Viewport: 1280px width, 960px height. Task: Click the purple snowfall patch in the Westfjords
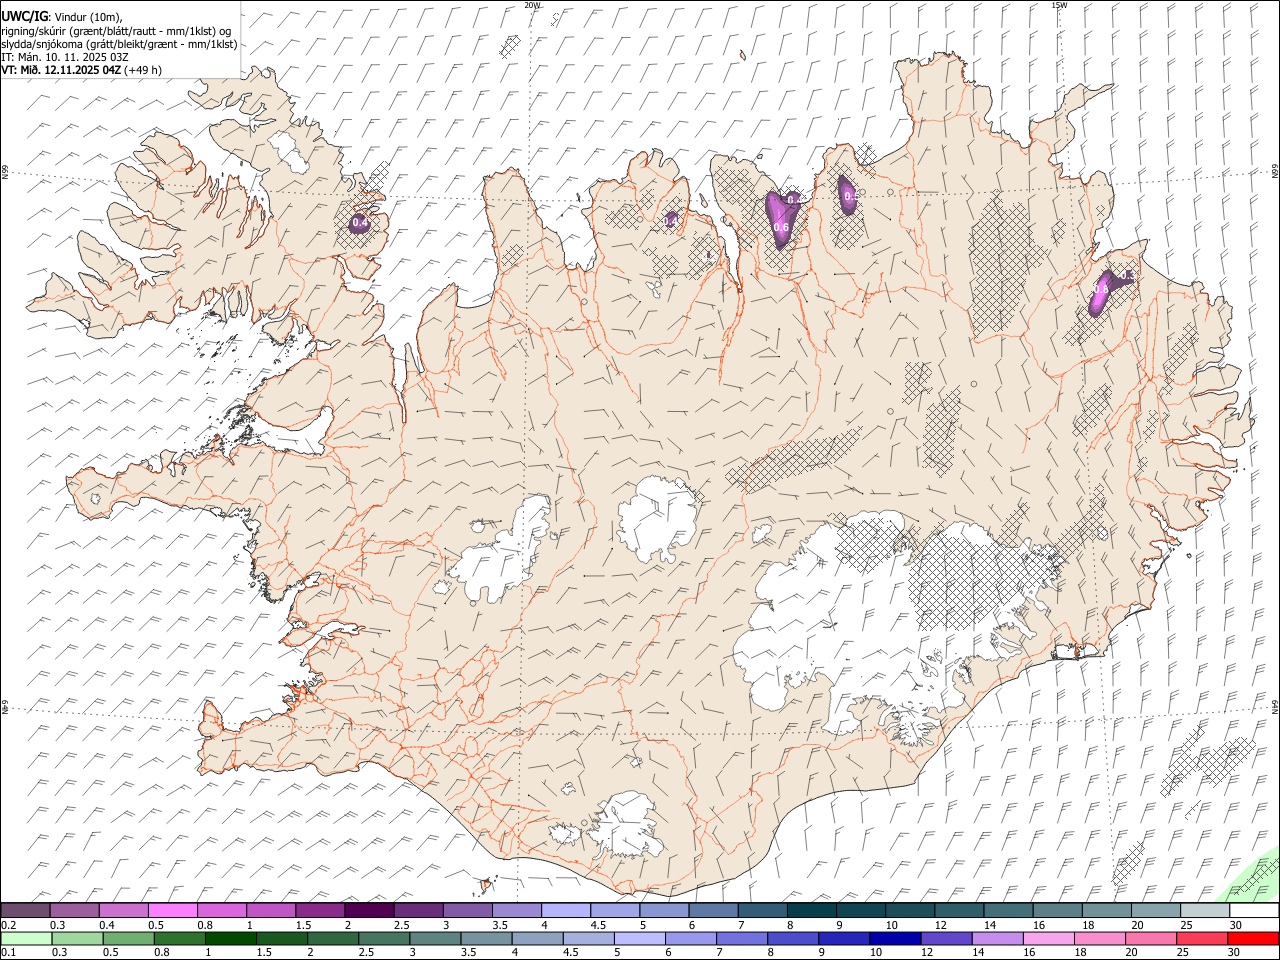click(x=359, y=223)
